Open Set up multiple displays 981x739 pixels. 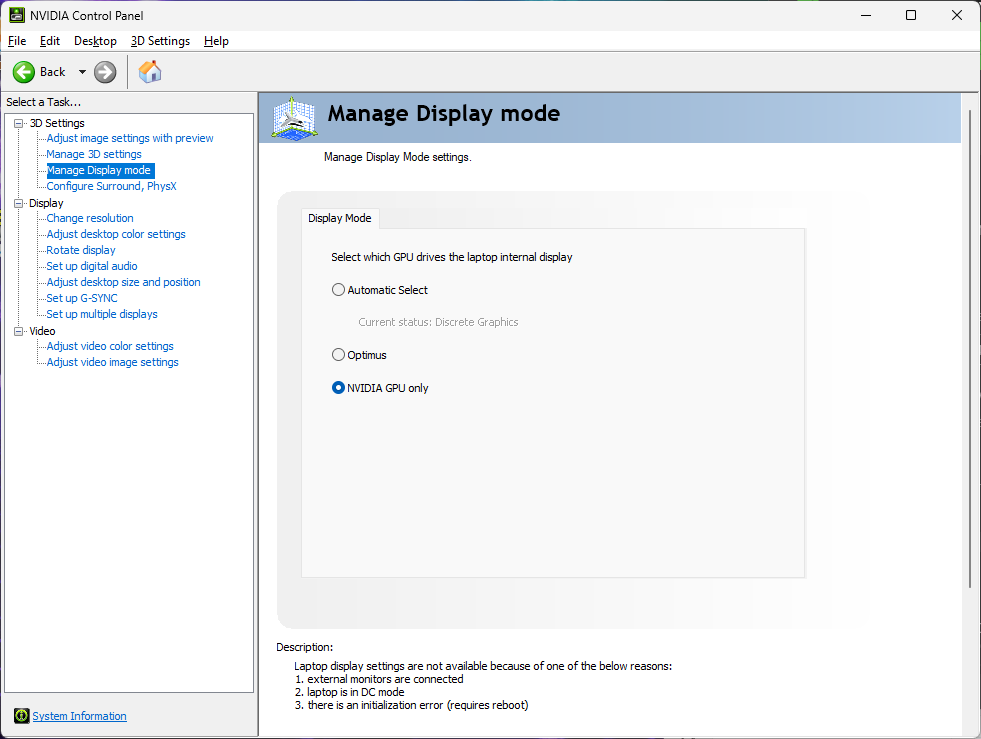[x=102, y=314]
